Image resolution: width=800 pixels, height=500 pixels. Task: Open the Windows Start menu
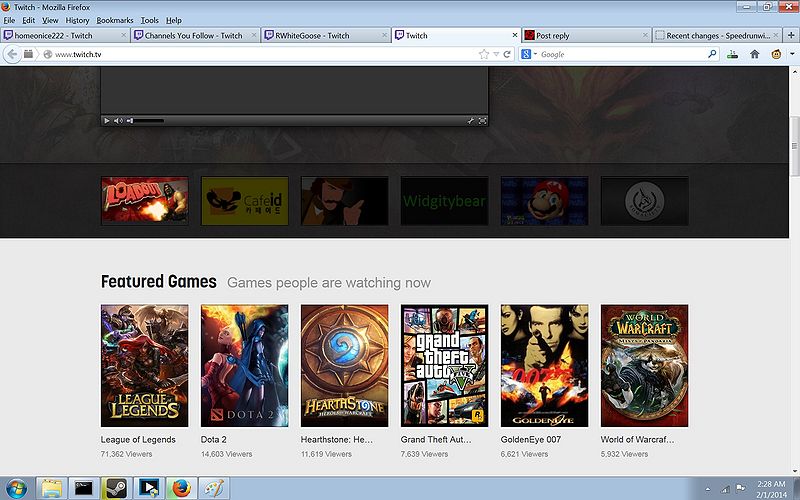pos(16,488)
